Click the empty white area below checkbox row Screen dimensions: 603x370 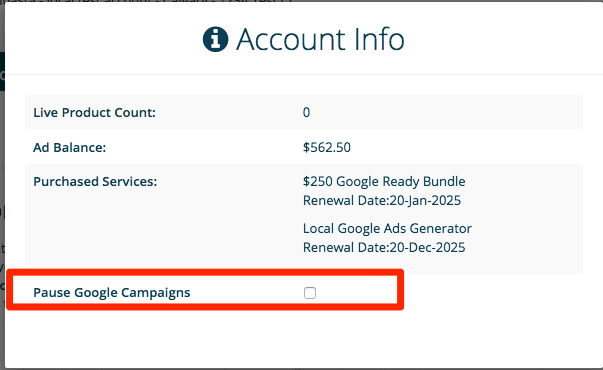click(304, 338)
